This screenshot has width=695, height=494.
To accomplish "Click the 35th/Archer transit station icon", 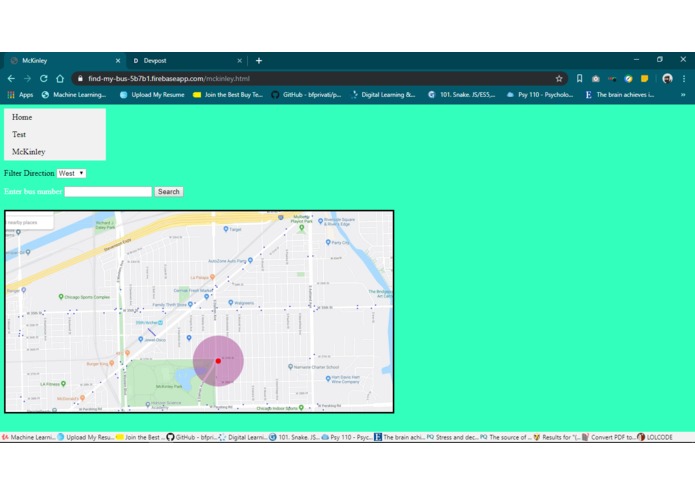I will pos(160,323).
